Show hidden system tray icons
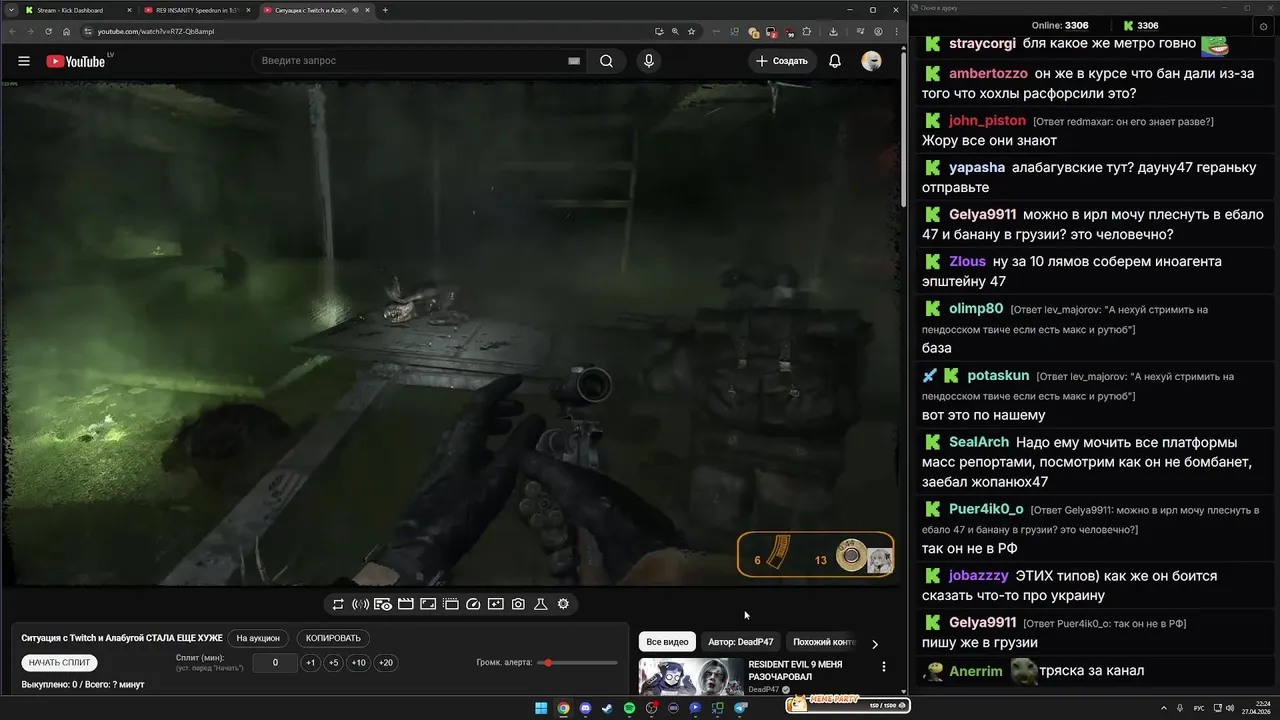 (x=1165, y=708)
